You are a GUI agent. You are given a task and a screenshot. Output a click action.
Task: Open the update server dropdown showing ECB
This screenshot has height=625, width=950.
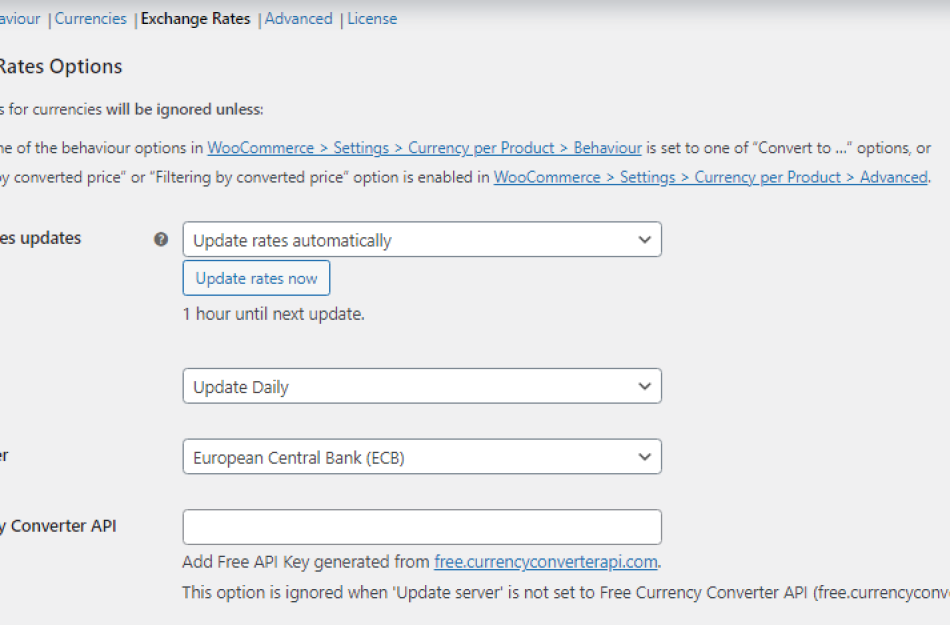click(420, 455)
